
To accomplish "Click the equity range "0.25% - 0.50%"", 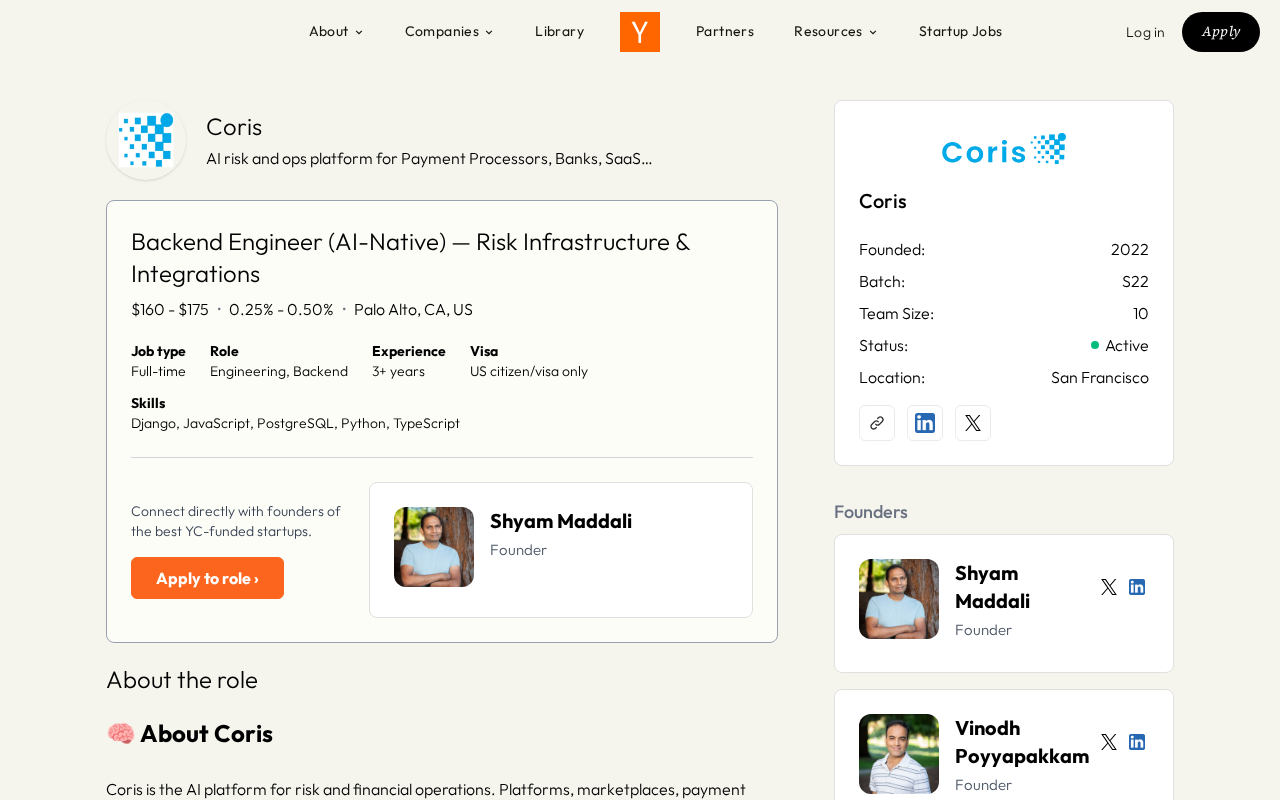I will 281,310.
